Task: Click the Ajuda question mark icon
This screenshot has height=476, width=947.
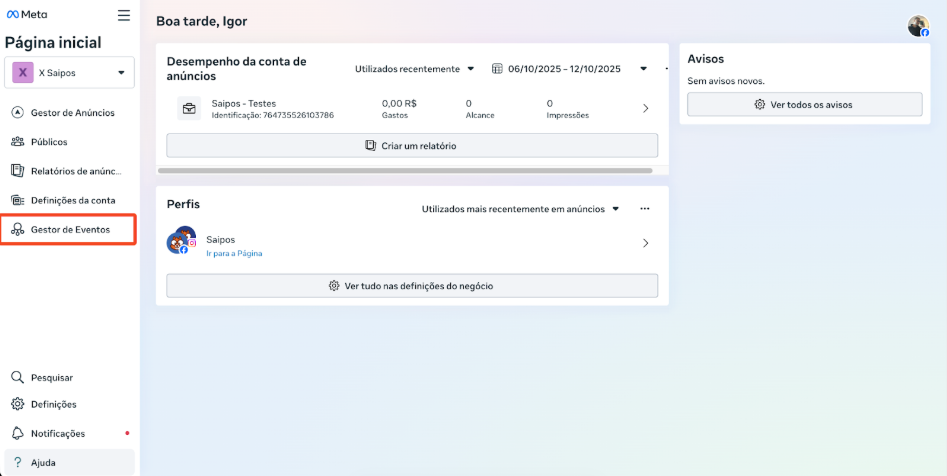Action: click(17, 462)
